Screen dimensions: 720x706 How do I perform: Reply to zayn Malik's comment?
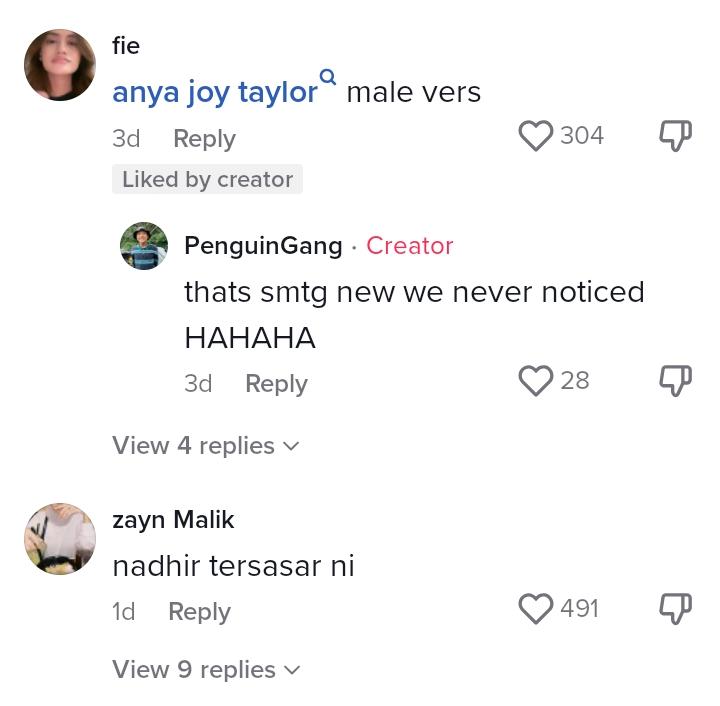(199, 612)
